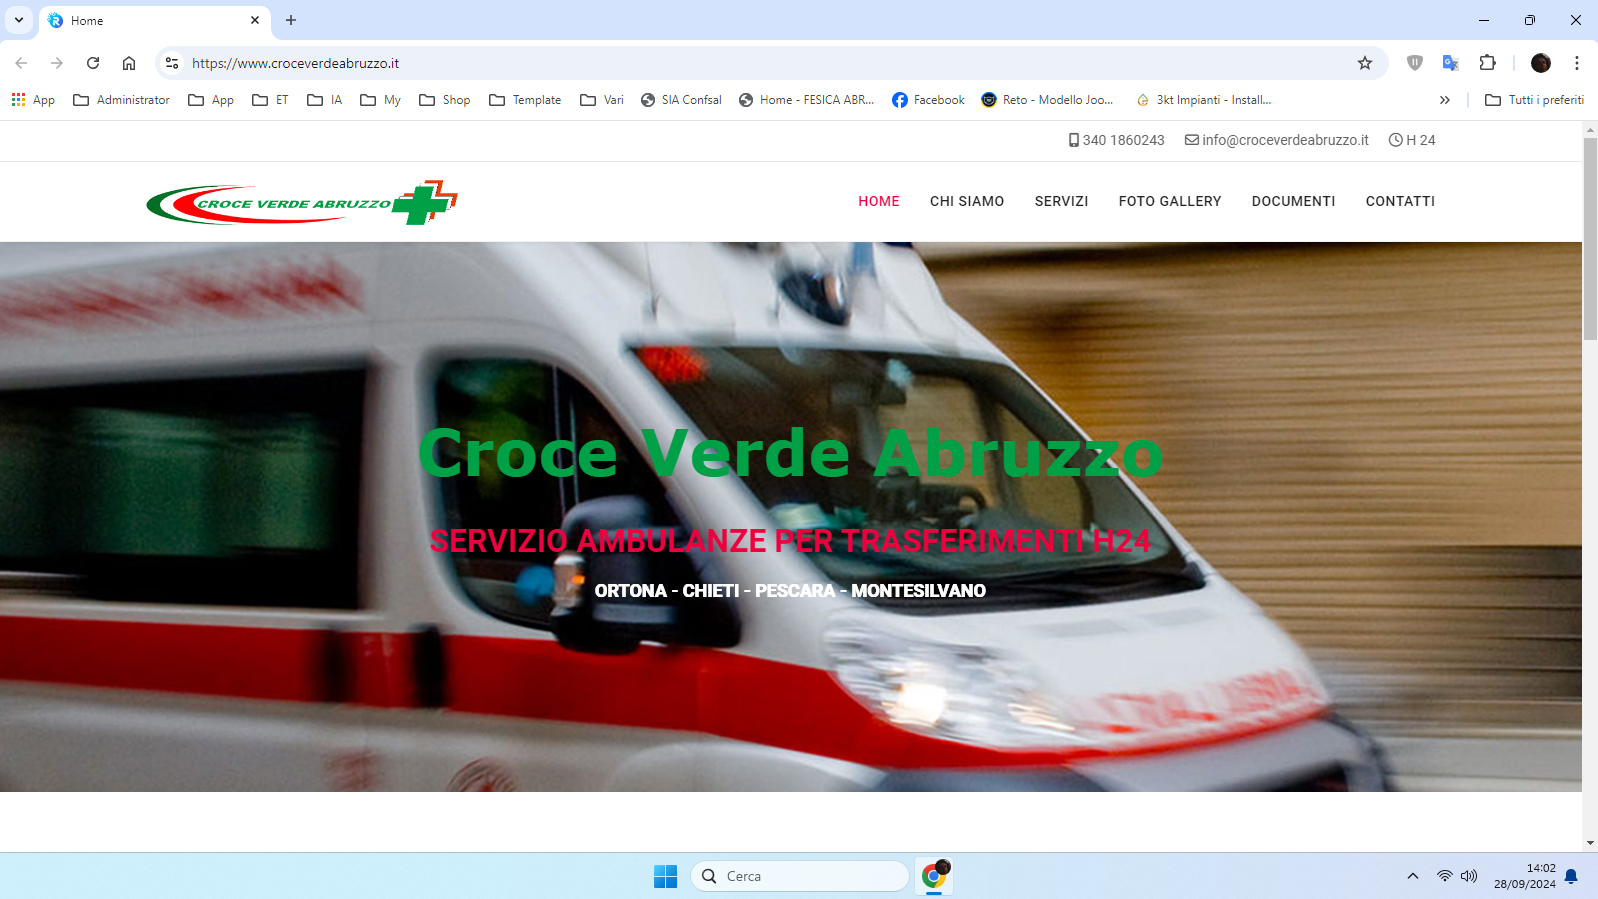Open the Facebook bookmark
Image resolution: width=1598 pixels, height=899 pixels.
(x=928, y=100)
